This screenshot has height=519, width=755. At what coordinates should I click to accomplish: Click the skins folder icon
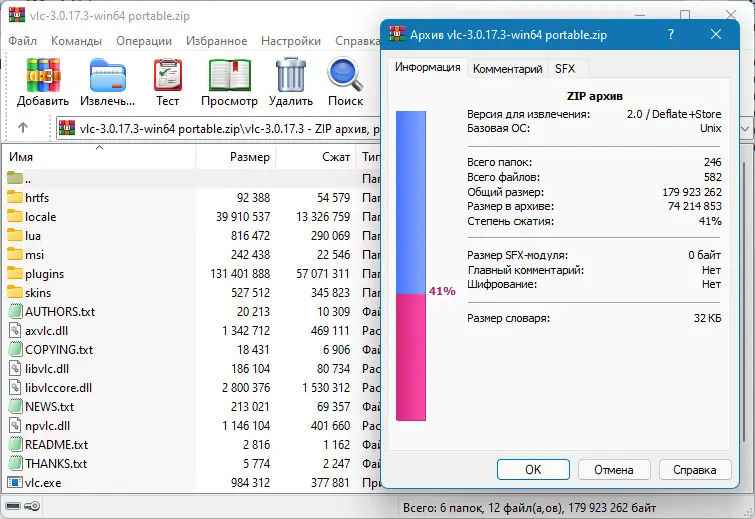click(x=15, y=292)
